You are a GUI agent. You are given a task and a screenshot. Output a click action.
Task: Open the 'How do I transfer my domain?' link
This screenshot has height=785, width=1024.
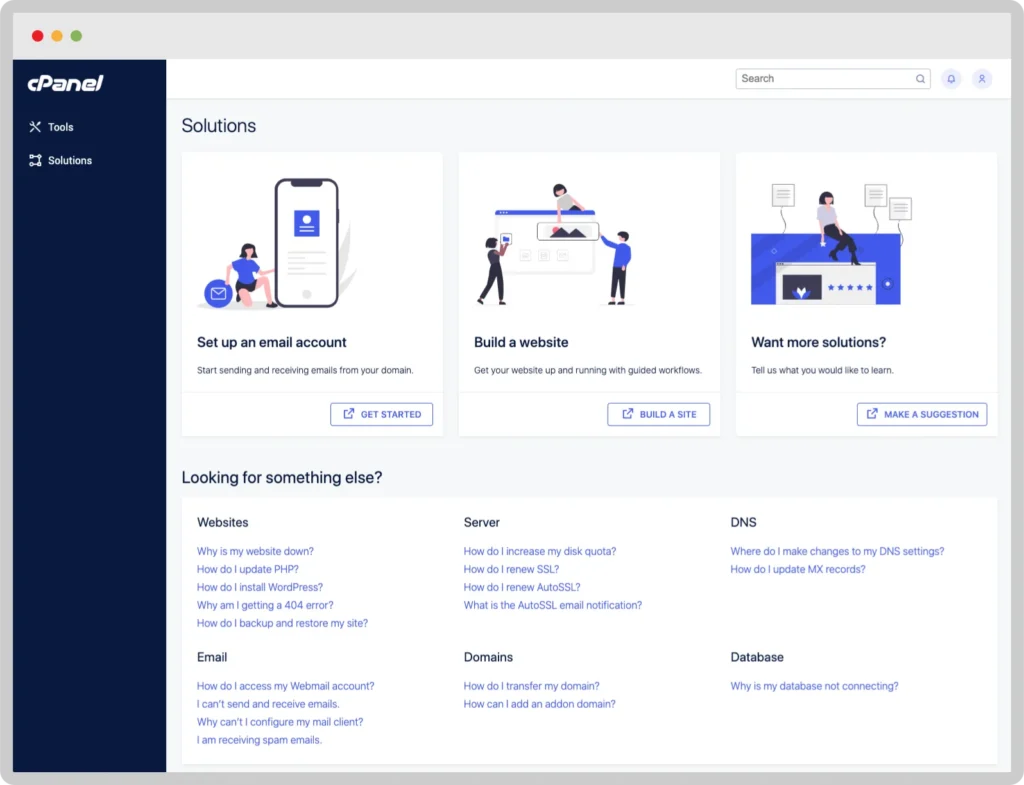point(531,686)
